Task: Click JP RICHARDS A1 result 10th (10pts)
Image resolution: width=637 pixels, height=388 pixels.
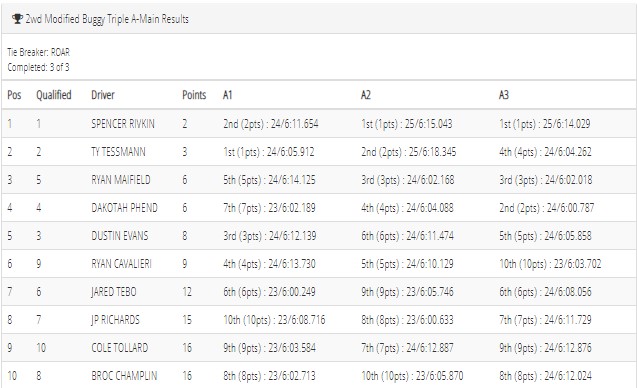Action: tap(247, 320)
